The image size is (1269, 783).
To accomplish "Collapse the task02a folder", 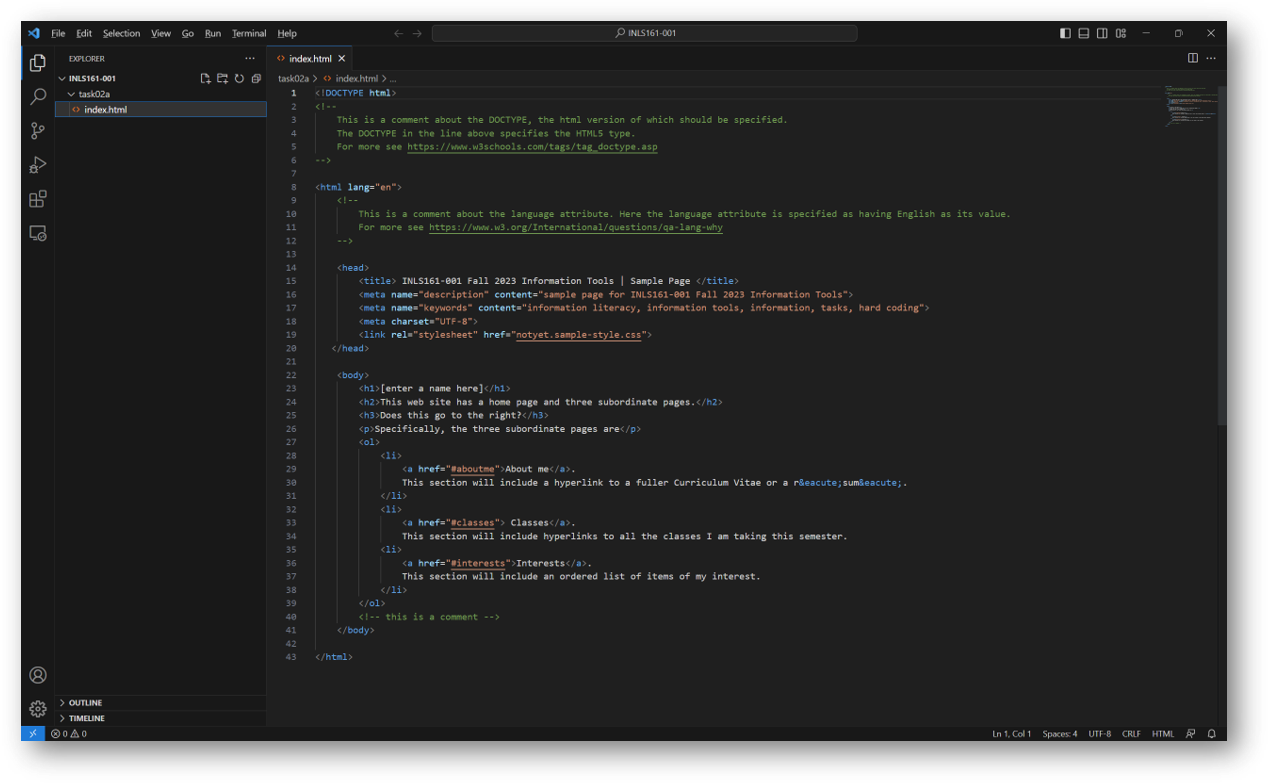I will (72, 93).
